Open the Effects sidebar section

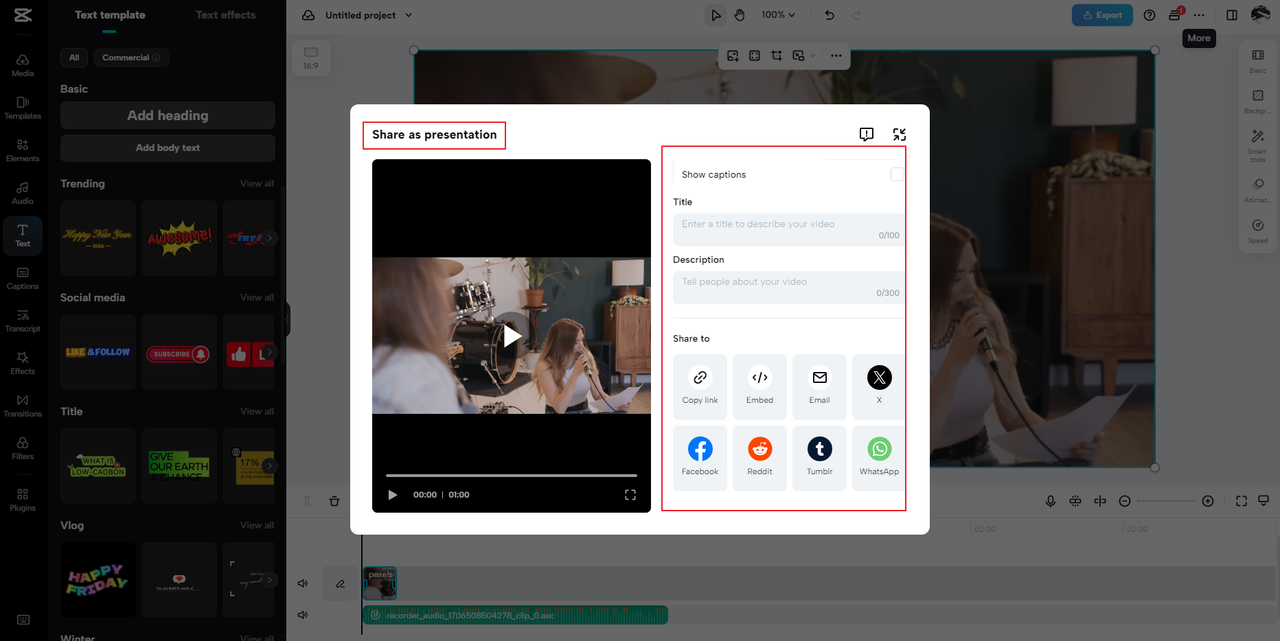pos(22,363)
